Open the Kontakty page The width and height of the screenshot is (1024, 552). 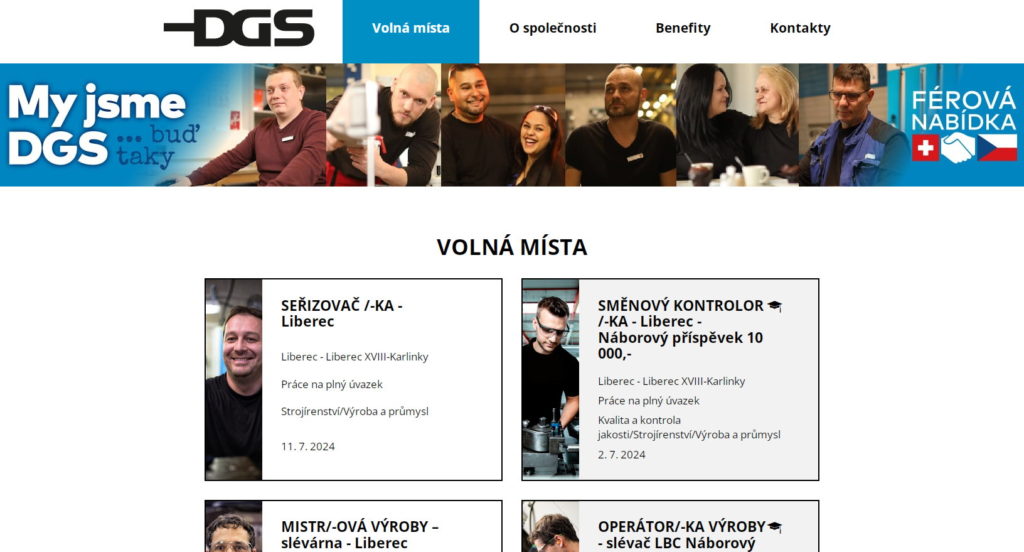(x=800, y=28)
